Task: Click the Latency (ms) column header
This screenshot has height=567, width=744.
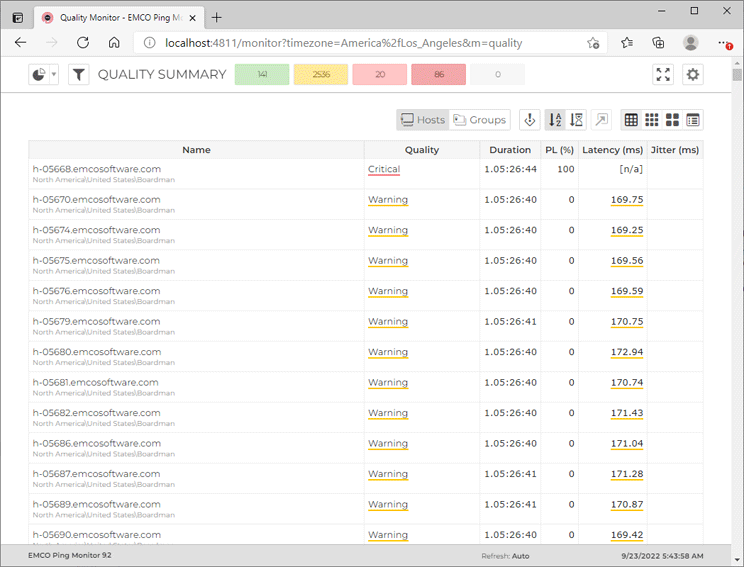Action: [612, 150]
